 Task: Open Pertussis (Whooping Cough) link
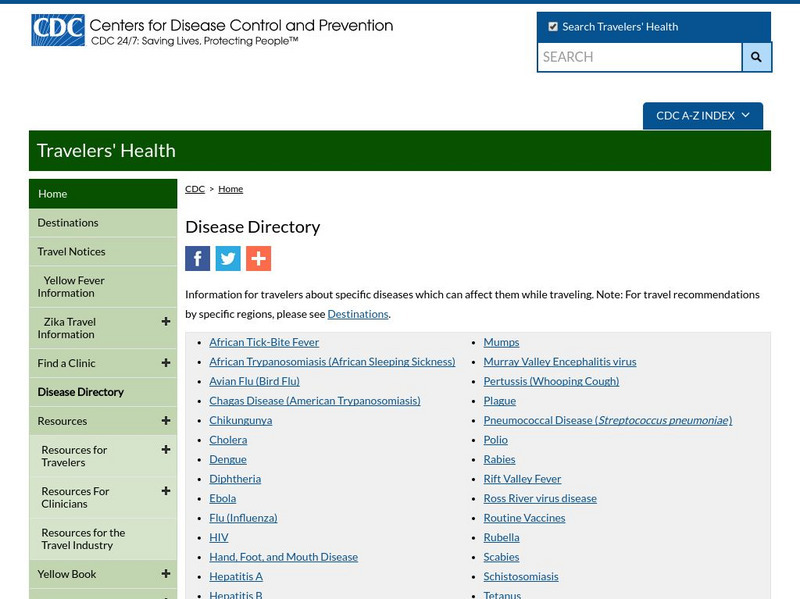552,381
